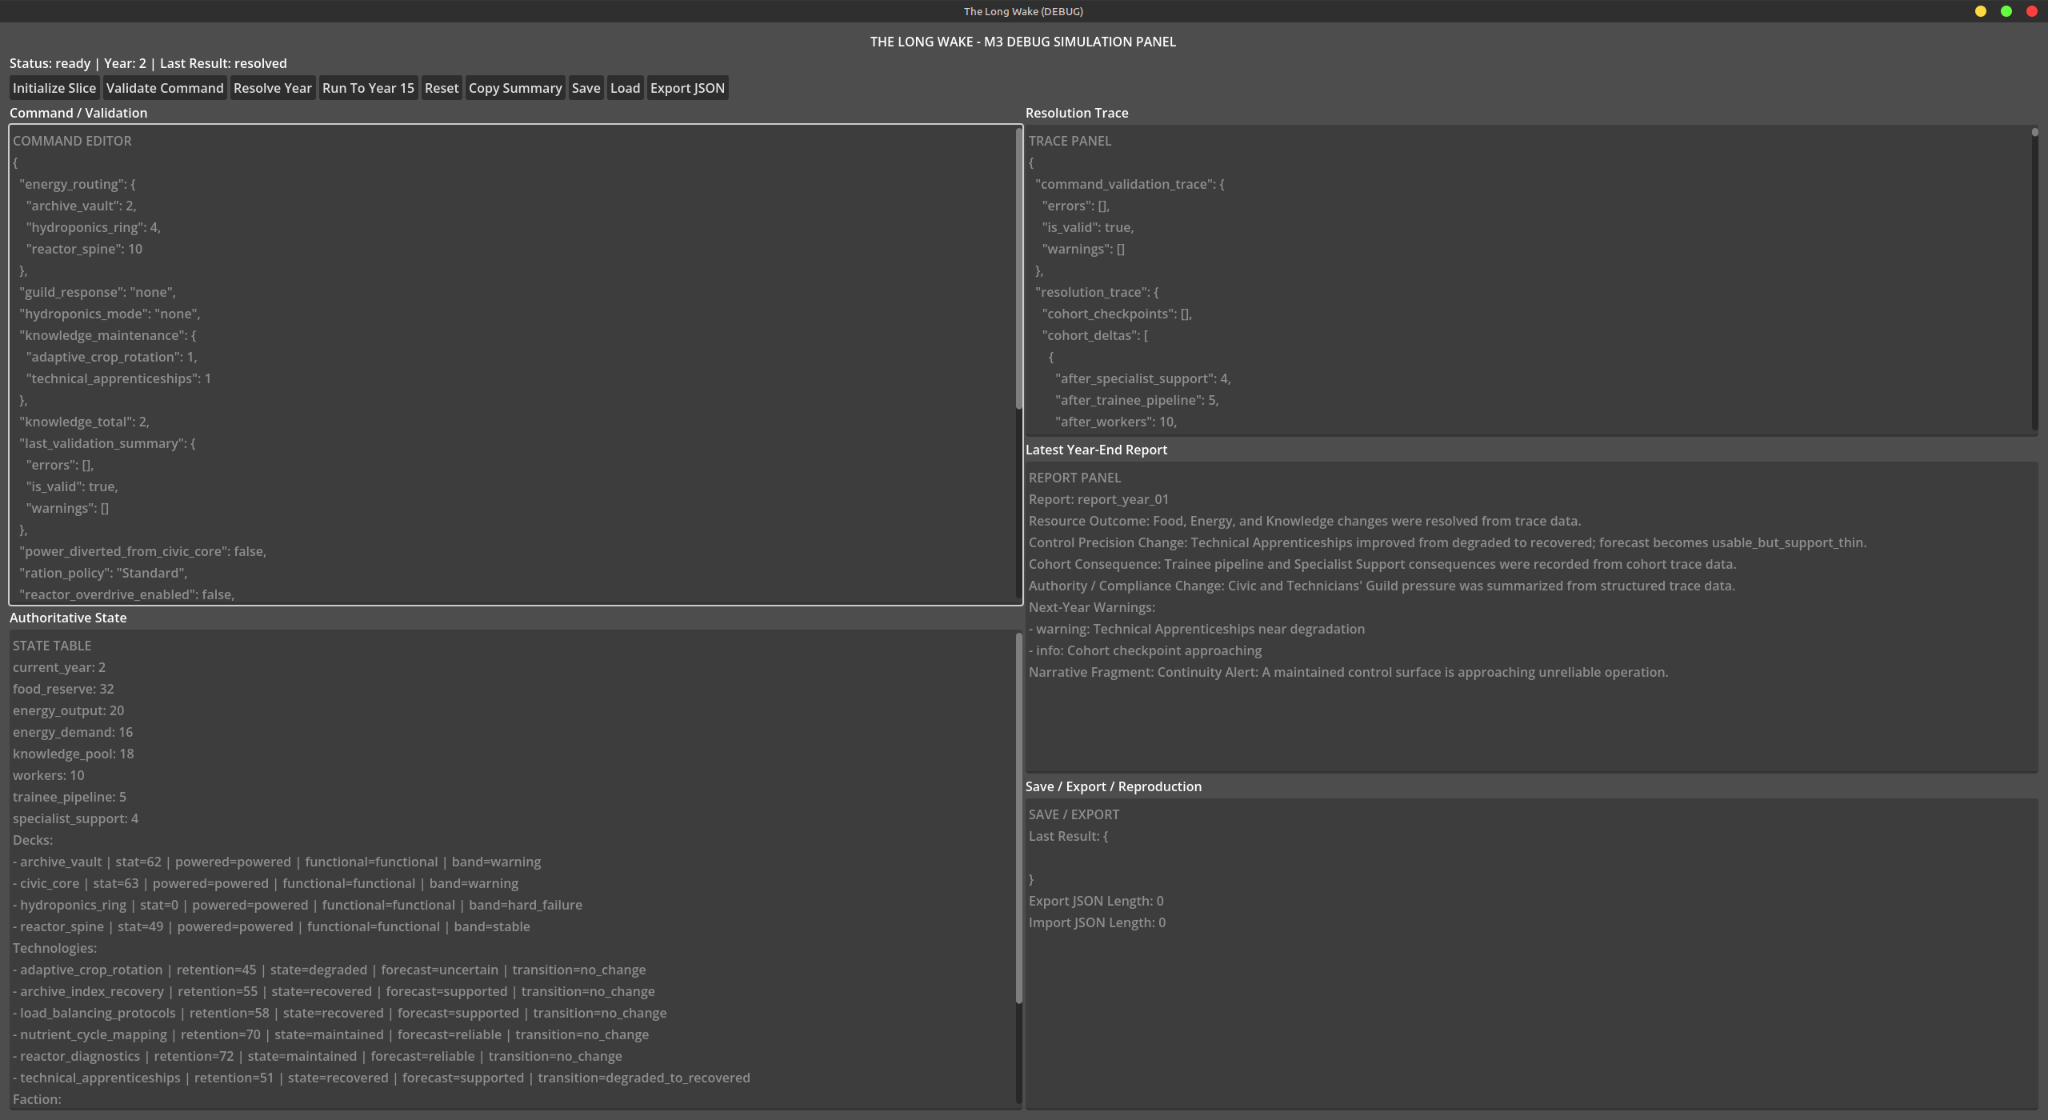Click the green maximize window button
Screen dimensions: 2048x1120
(x=2006, y=11)
